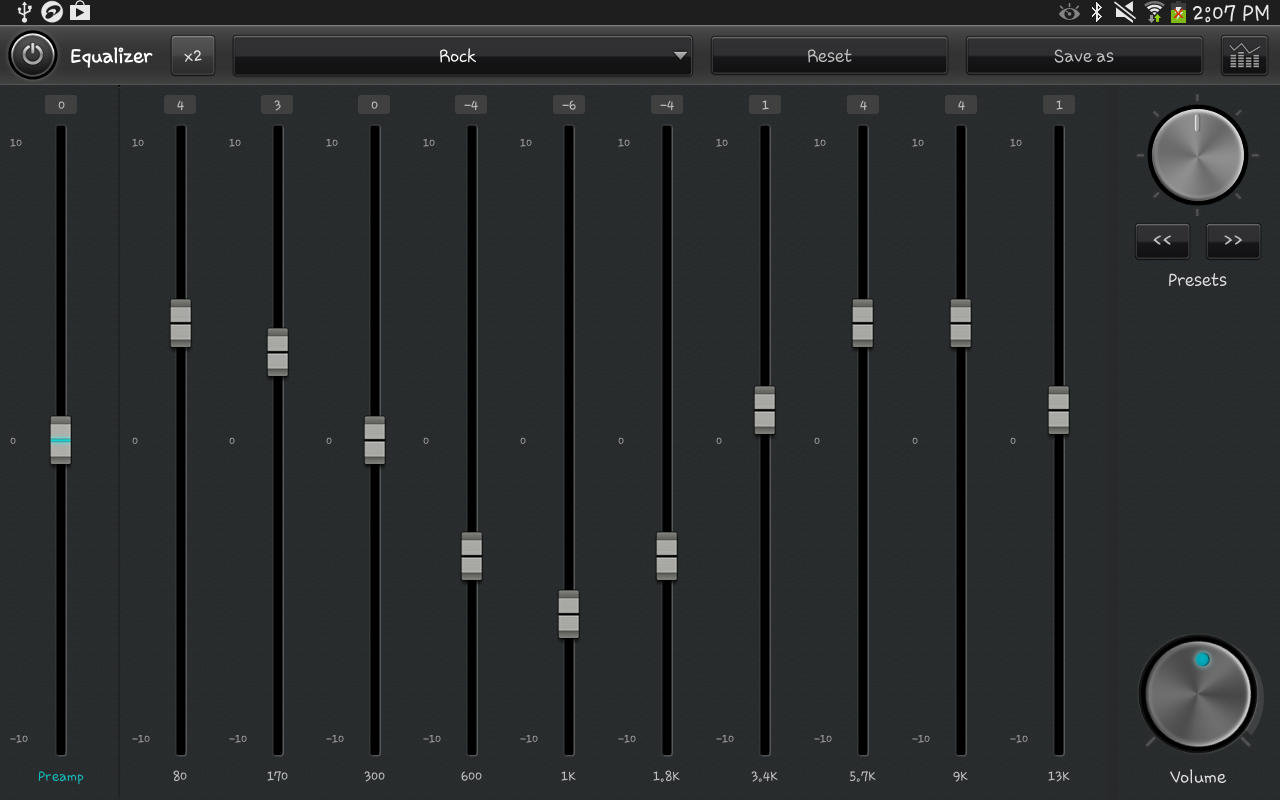Viewport: 1280px width, 800px height.
Task: Click the 1K band slider handle
Action: tap(568, 615)
